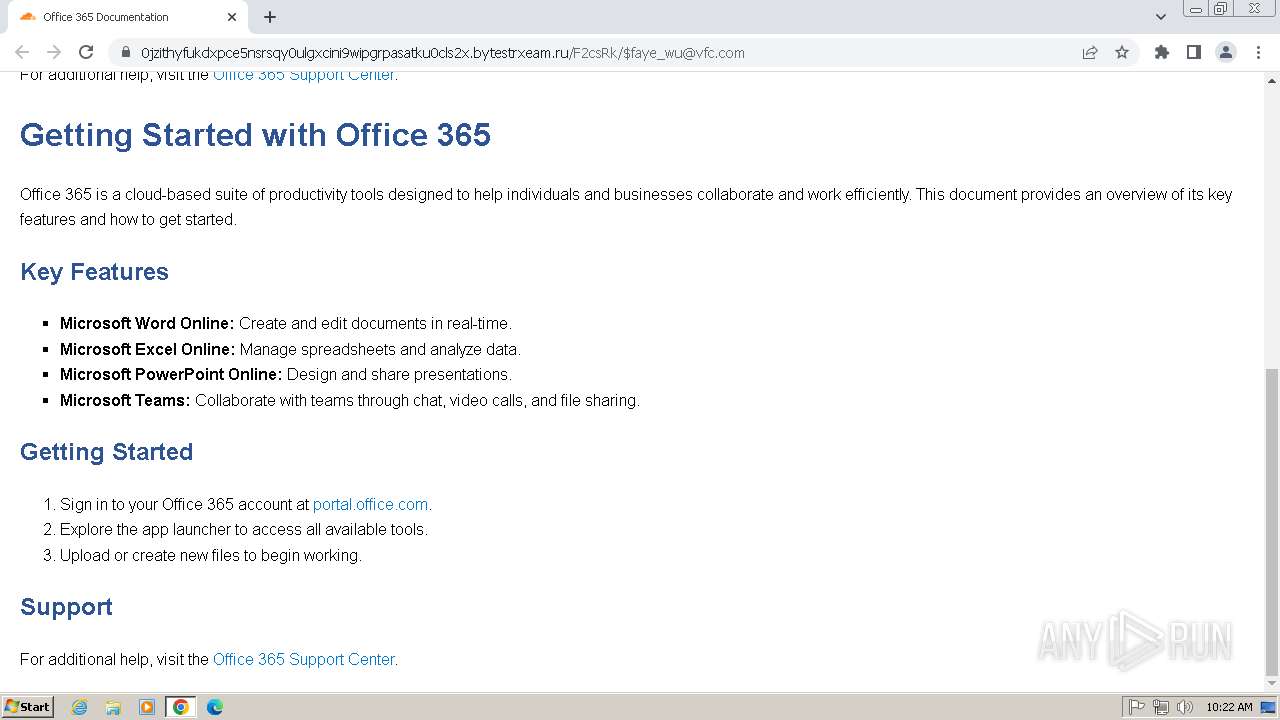The image size is (1280, 720).
Task: Open the portal.office.com link
Action: click(370, 504)
